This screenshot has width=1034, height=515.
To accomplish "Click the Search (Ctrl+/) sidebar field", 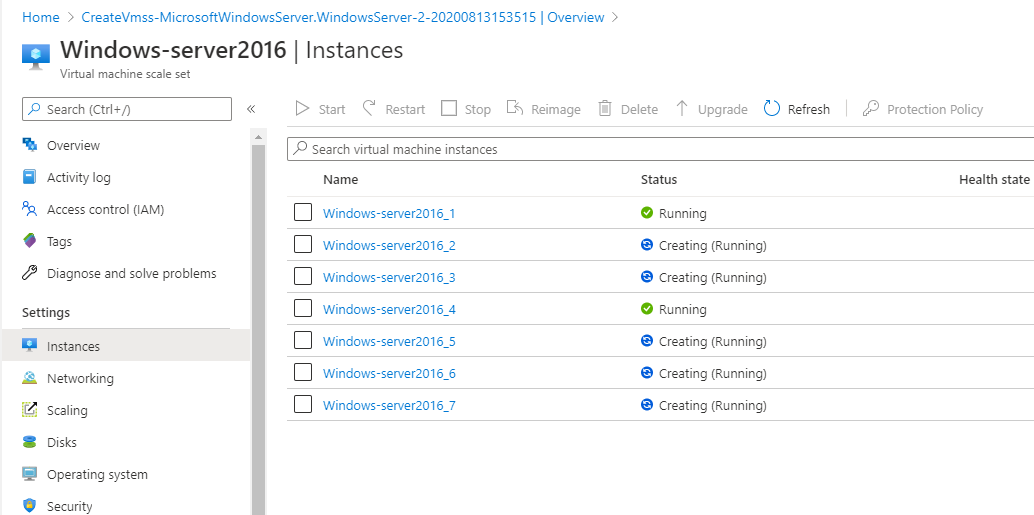I will (127, 109).
